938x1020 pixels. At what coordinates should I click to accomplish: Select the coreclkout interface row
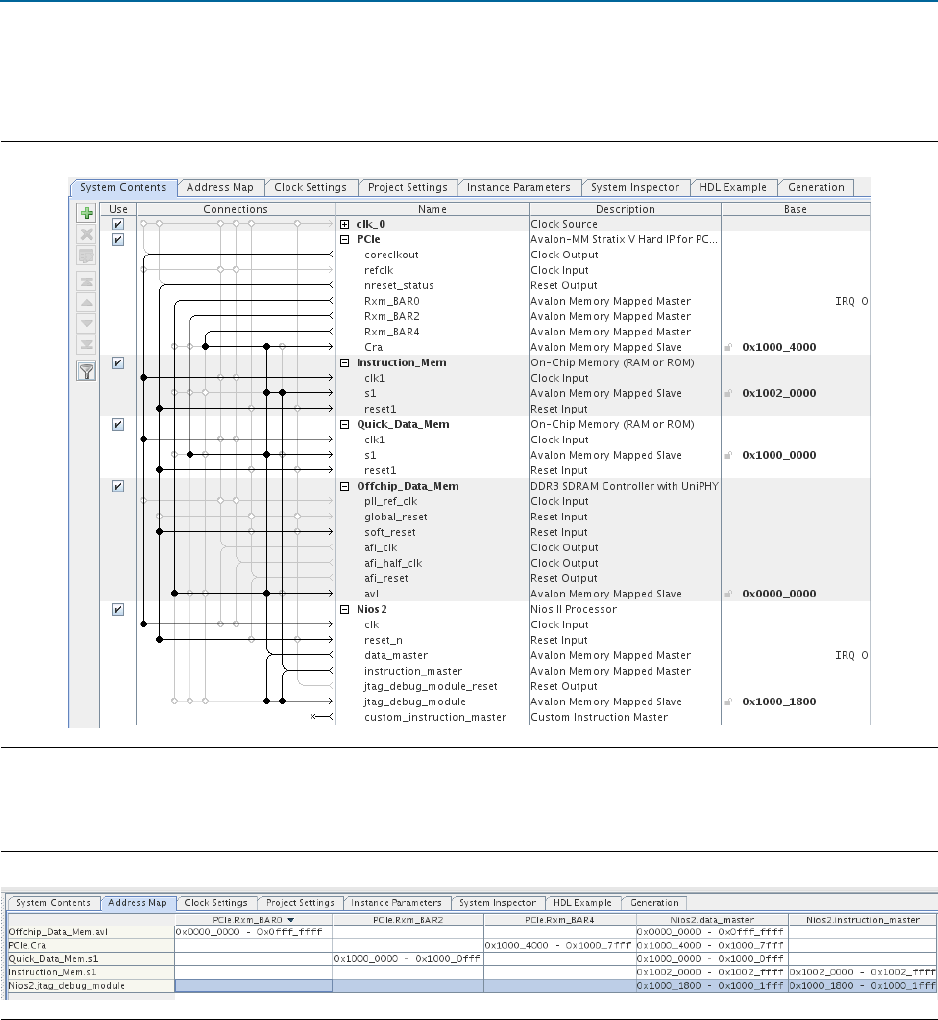[x=391, y=255]
